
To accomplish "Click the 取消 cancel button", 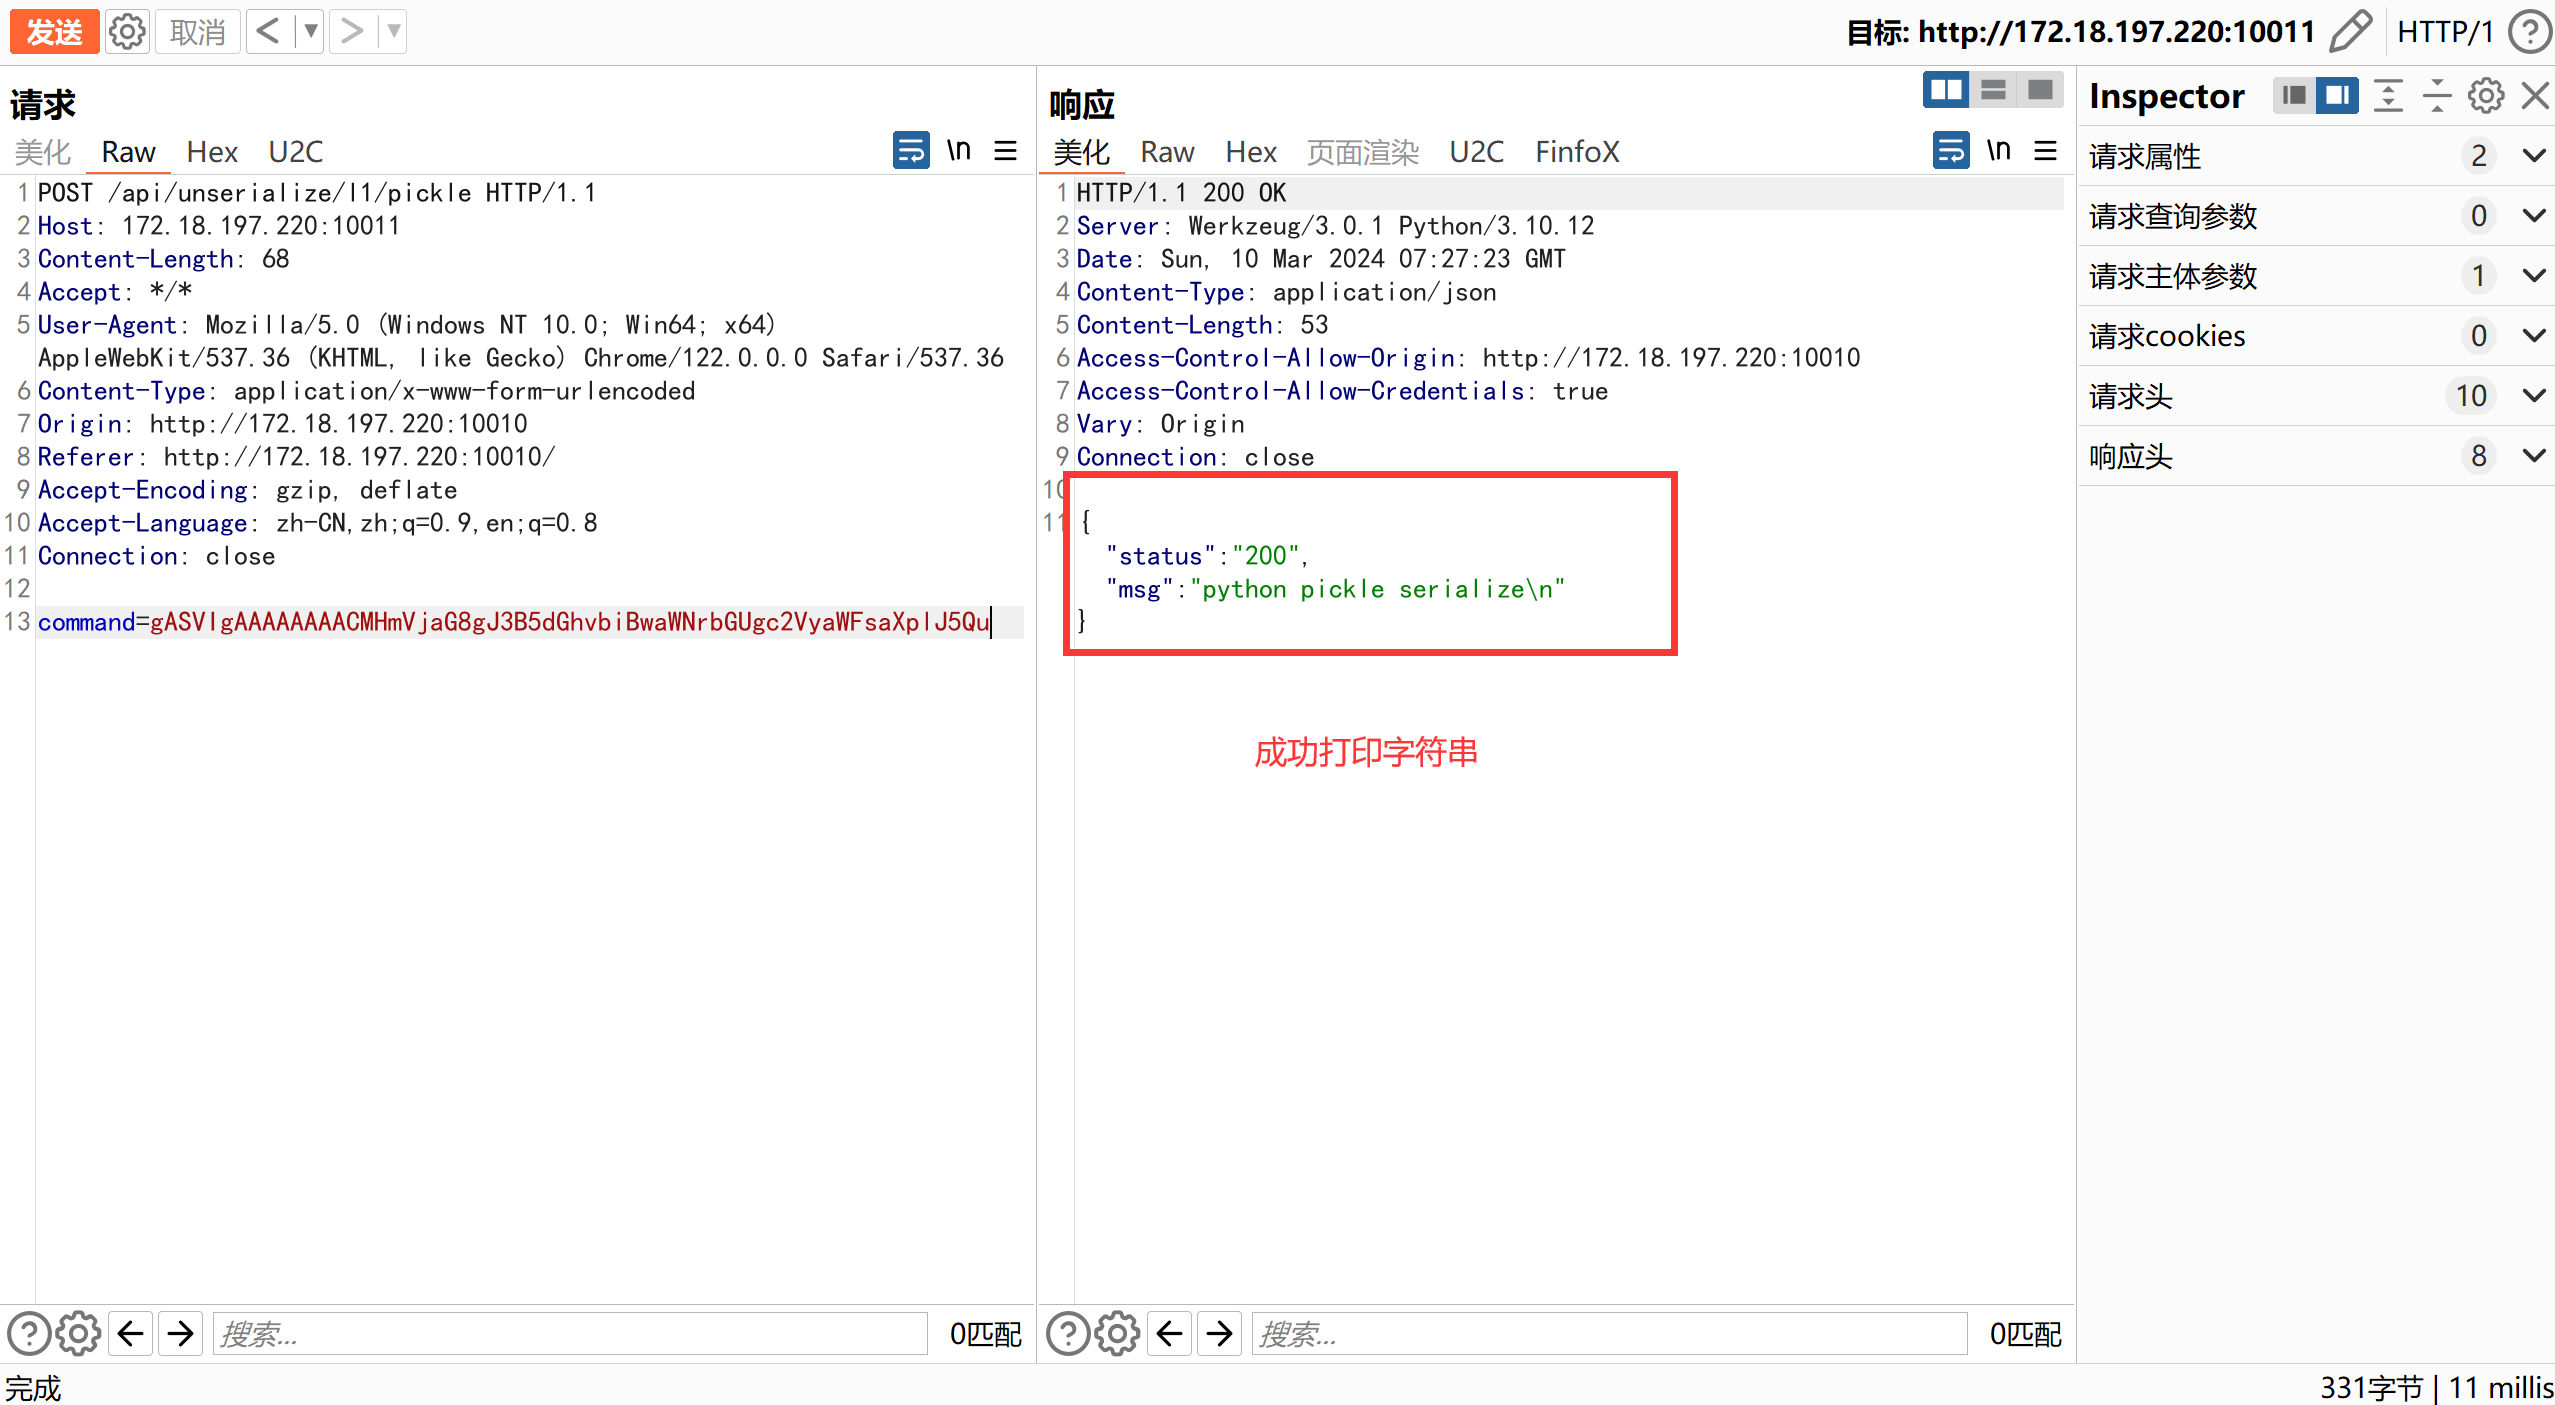I will click(197, 32).
